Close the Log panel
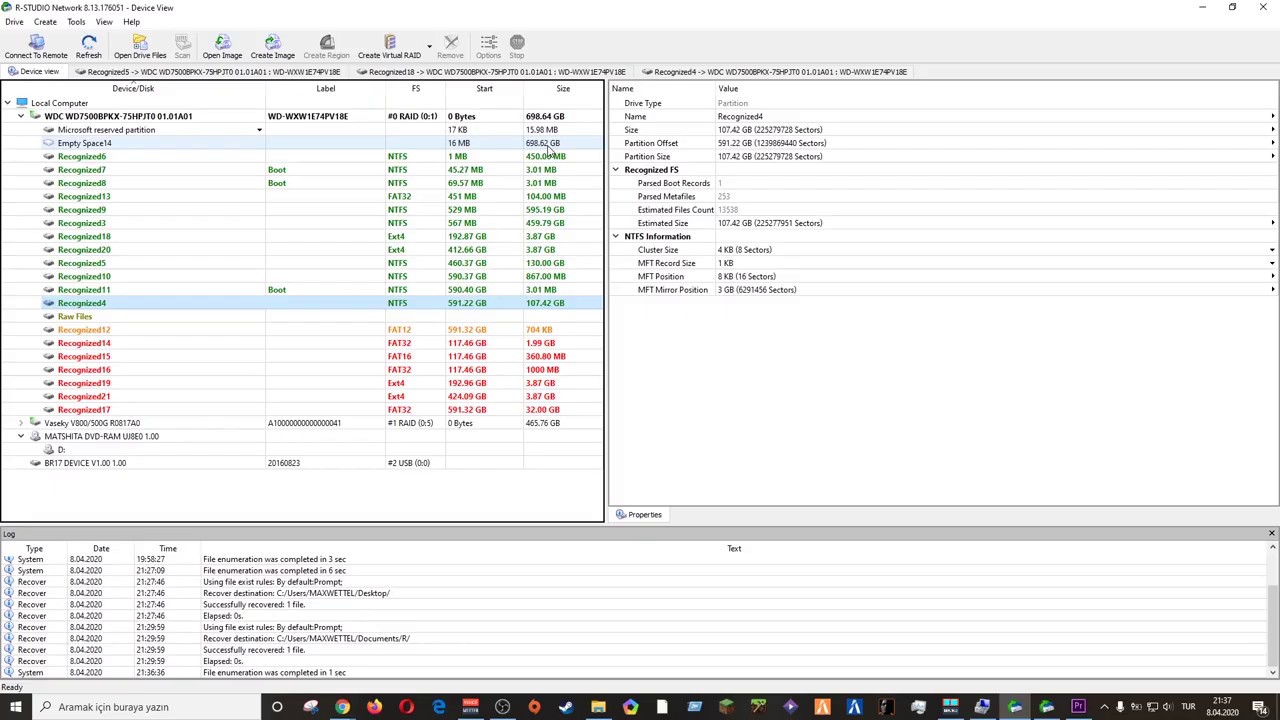1280x720 pixels. 1271,534
